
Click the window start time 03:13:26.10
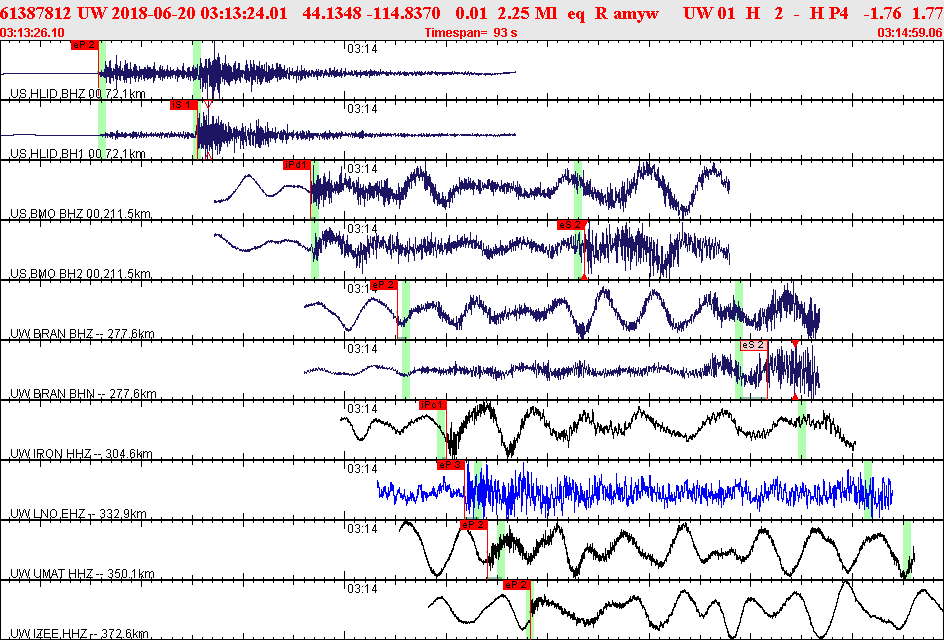tap(33, 33)
